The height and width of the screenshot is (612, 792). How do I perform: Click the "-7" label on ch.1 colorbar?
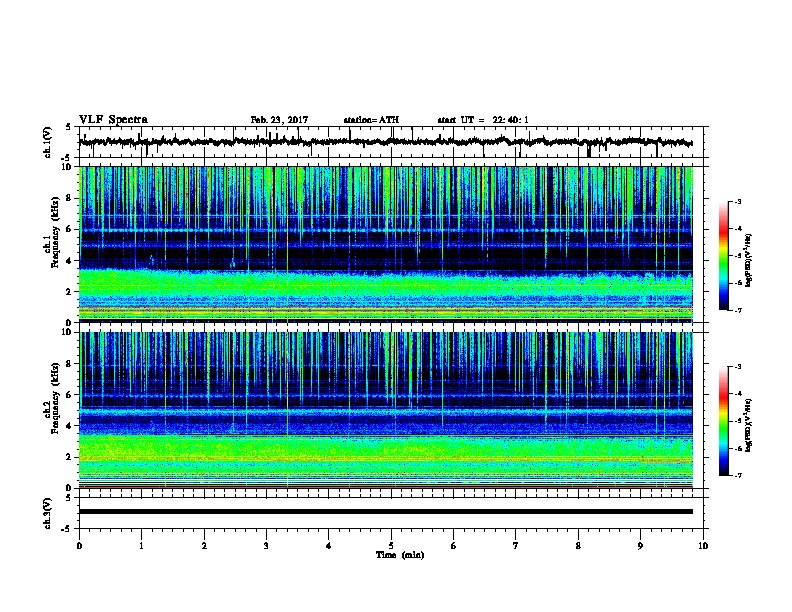tap(738, 310)
